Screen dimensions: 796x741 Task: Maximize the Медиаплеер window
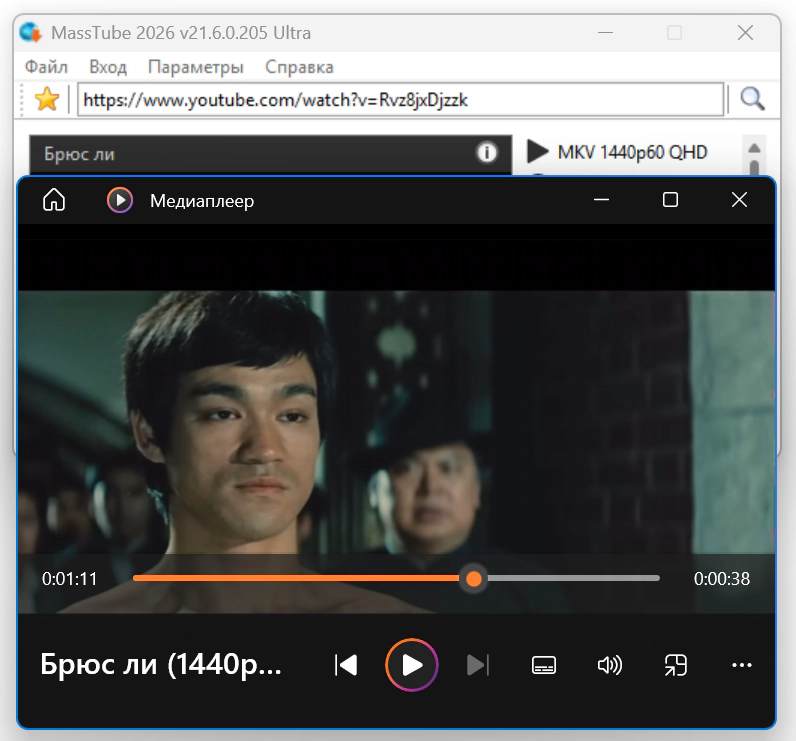(670, 199)
